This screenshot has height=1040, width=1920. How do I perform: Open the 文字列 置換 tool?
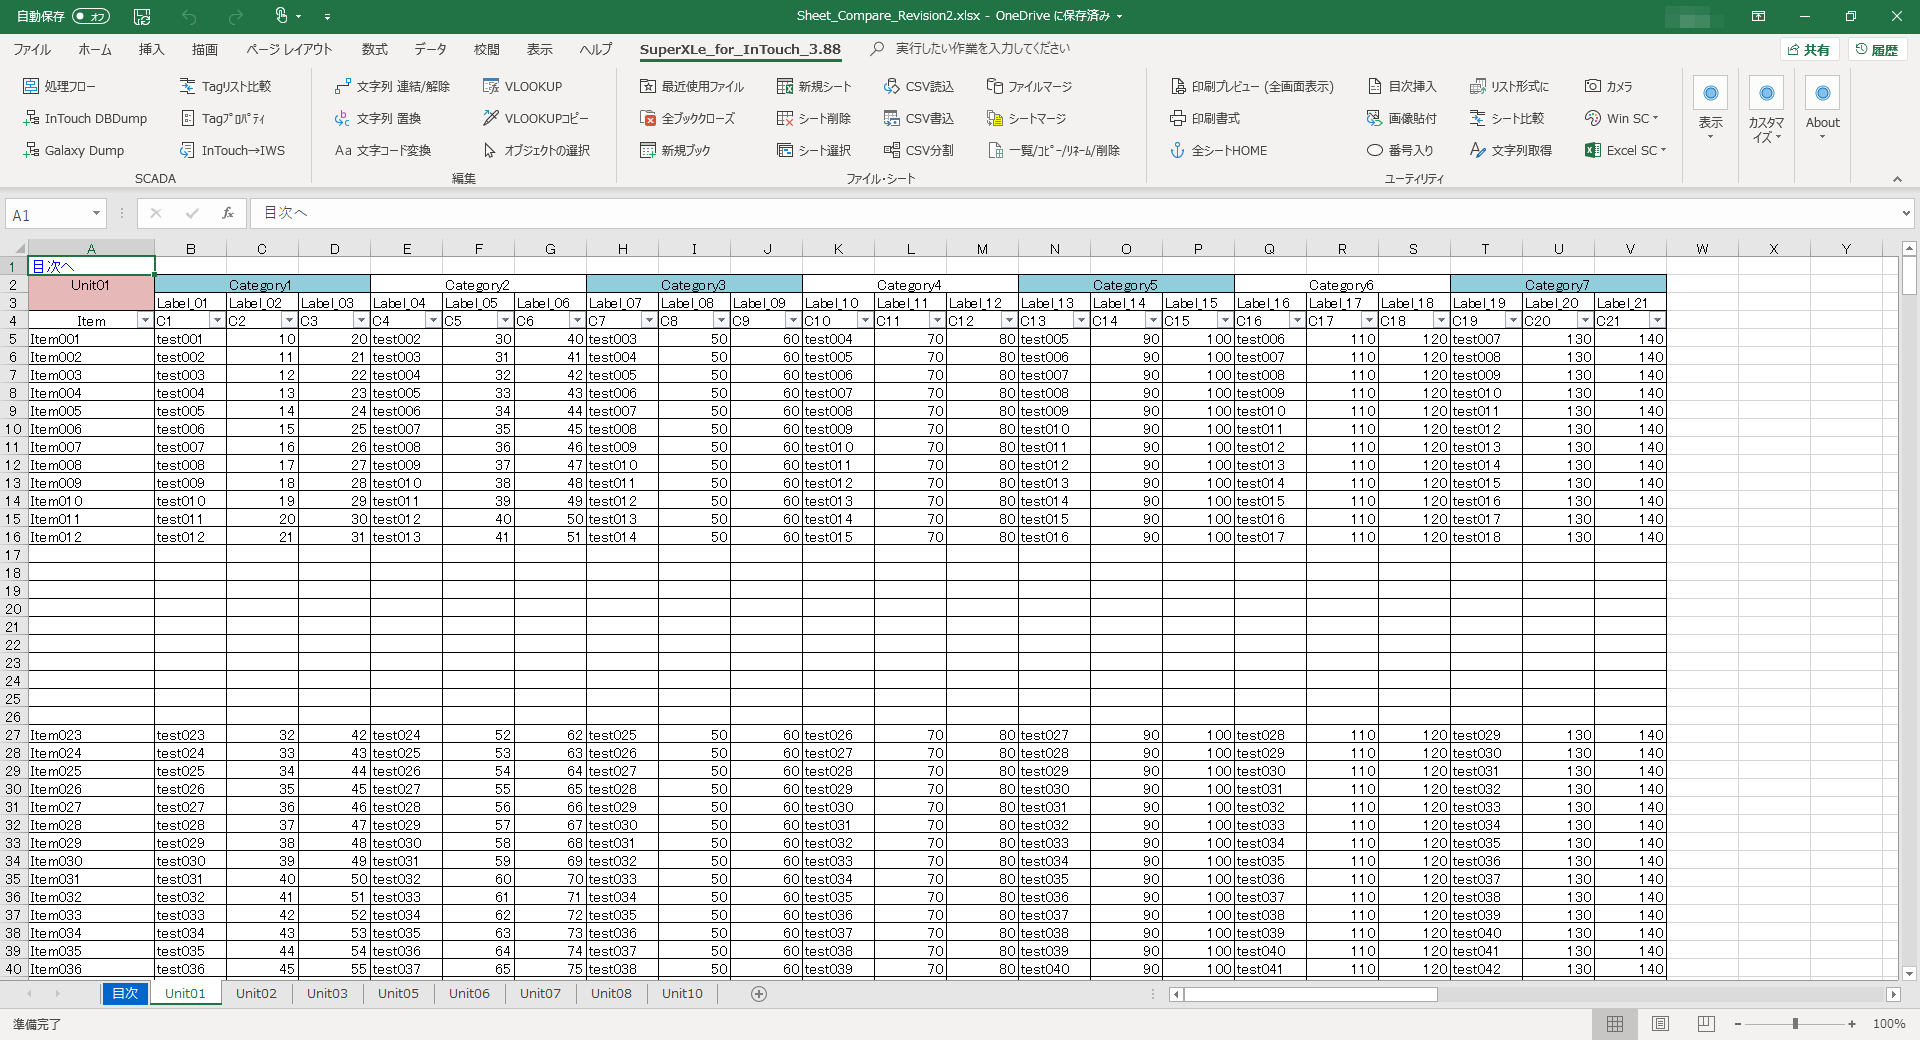point(378,118)
